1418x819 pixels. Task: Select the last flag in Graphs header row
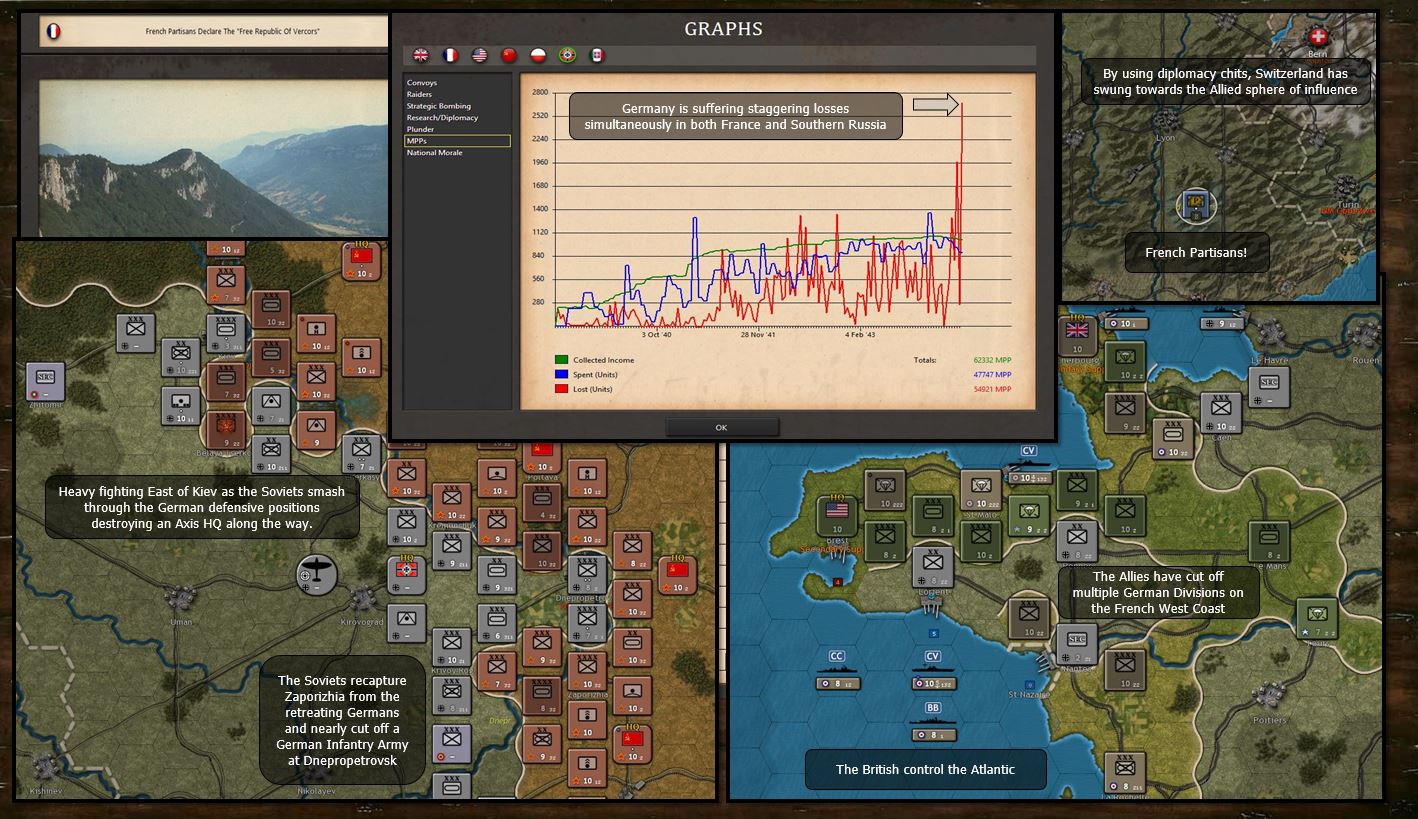tap(597, 56)
